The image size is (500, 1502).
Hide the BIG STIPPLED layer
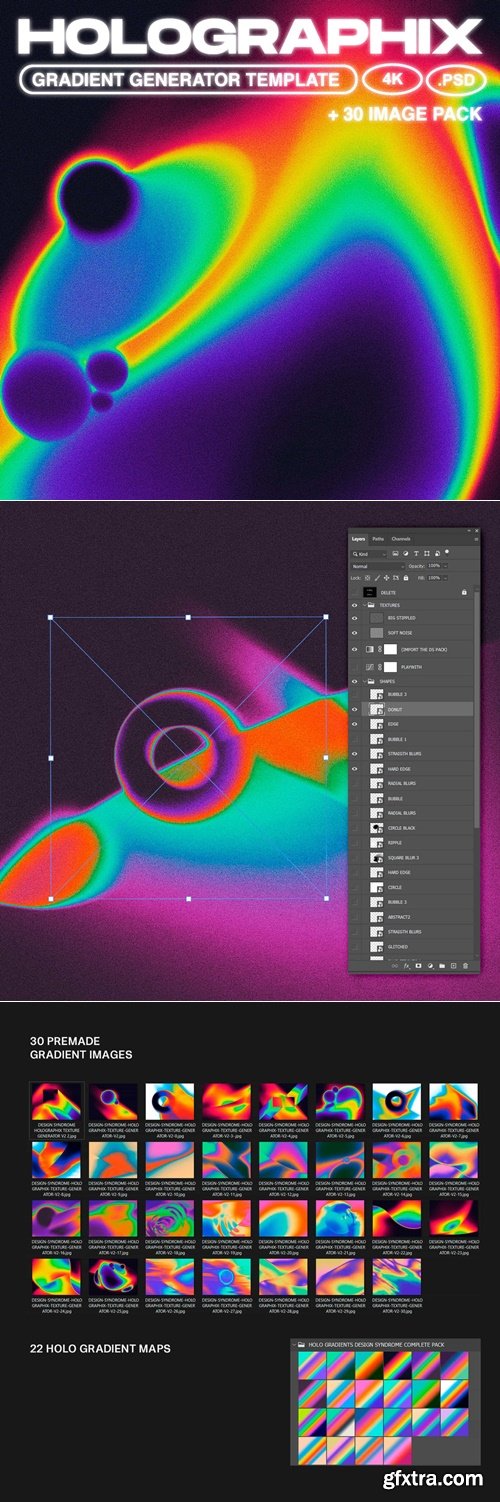coord(355,618)
